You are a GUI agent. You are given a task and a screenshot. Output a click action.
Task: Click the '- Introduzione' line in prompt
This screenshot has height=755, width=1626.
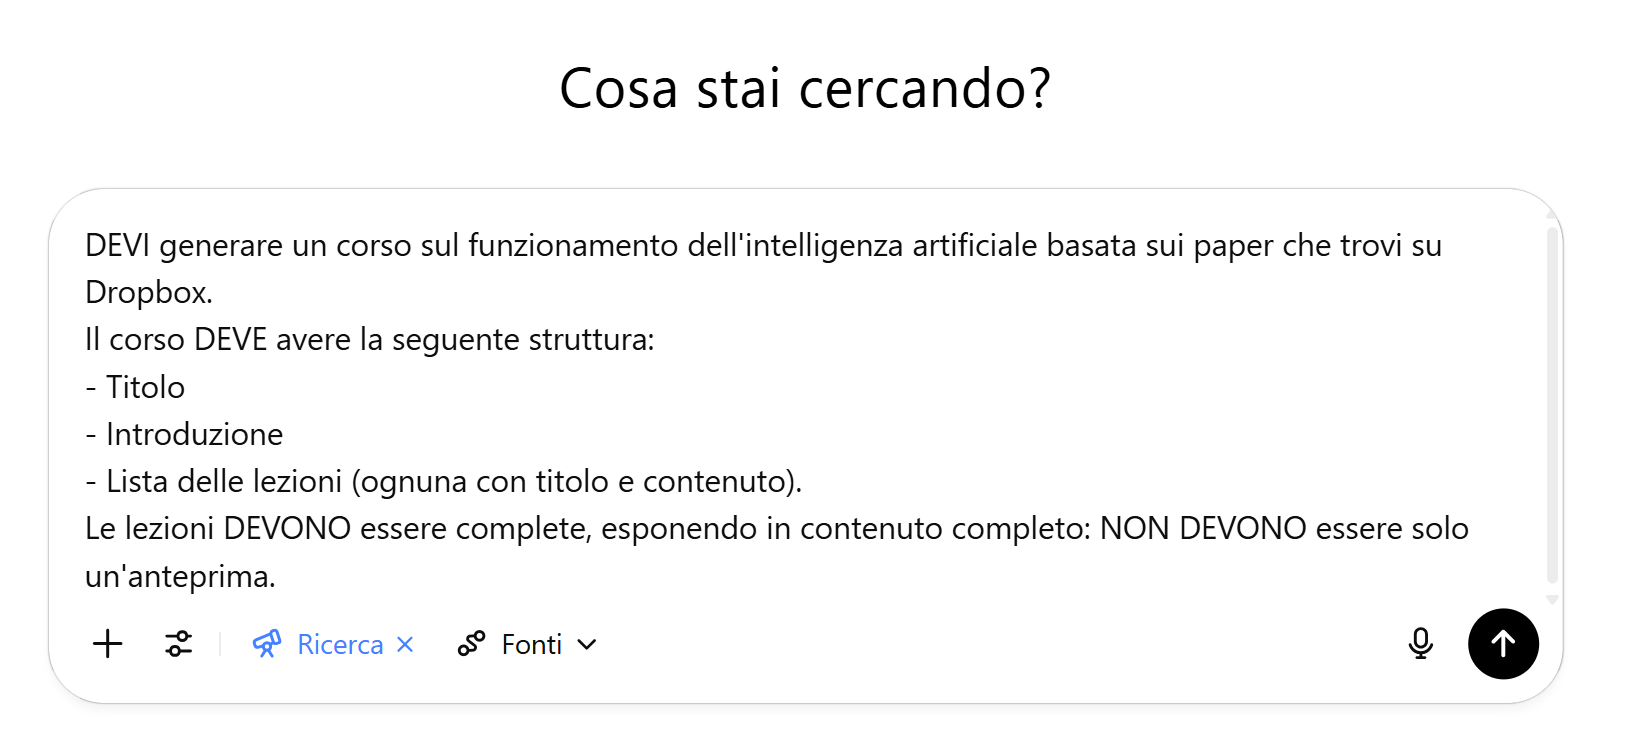pos(184,434)
